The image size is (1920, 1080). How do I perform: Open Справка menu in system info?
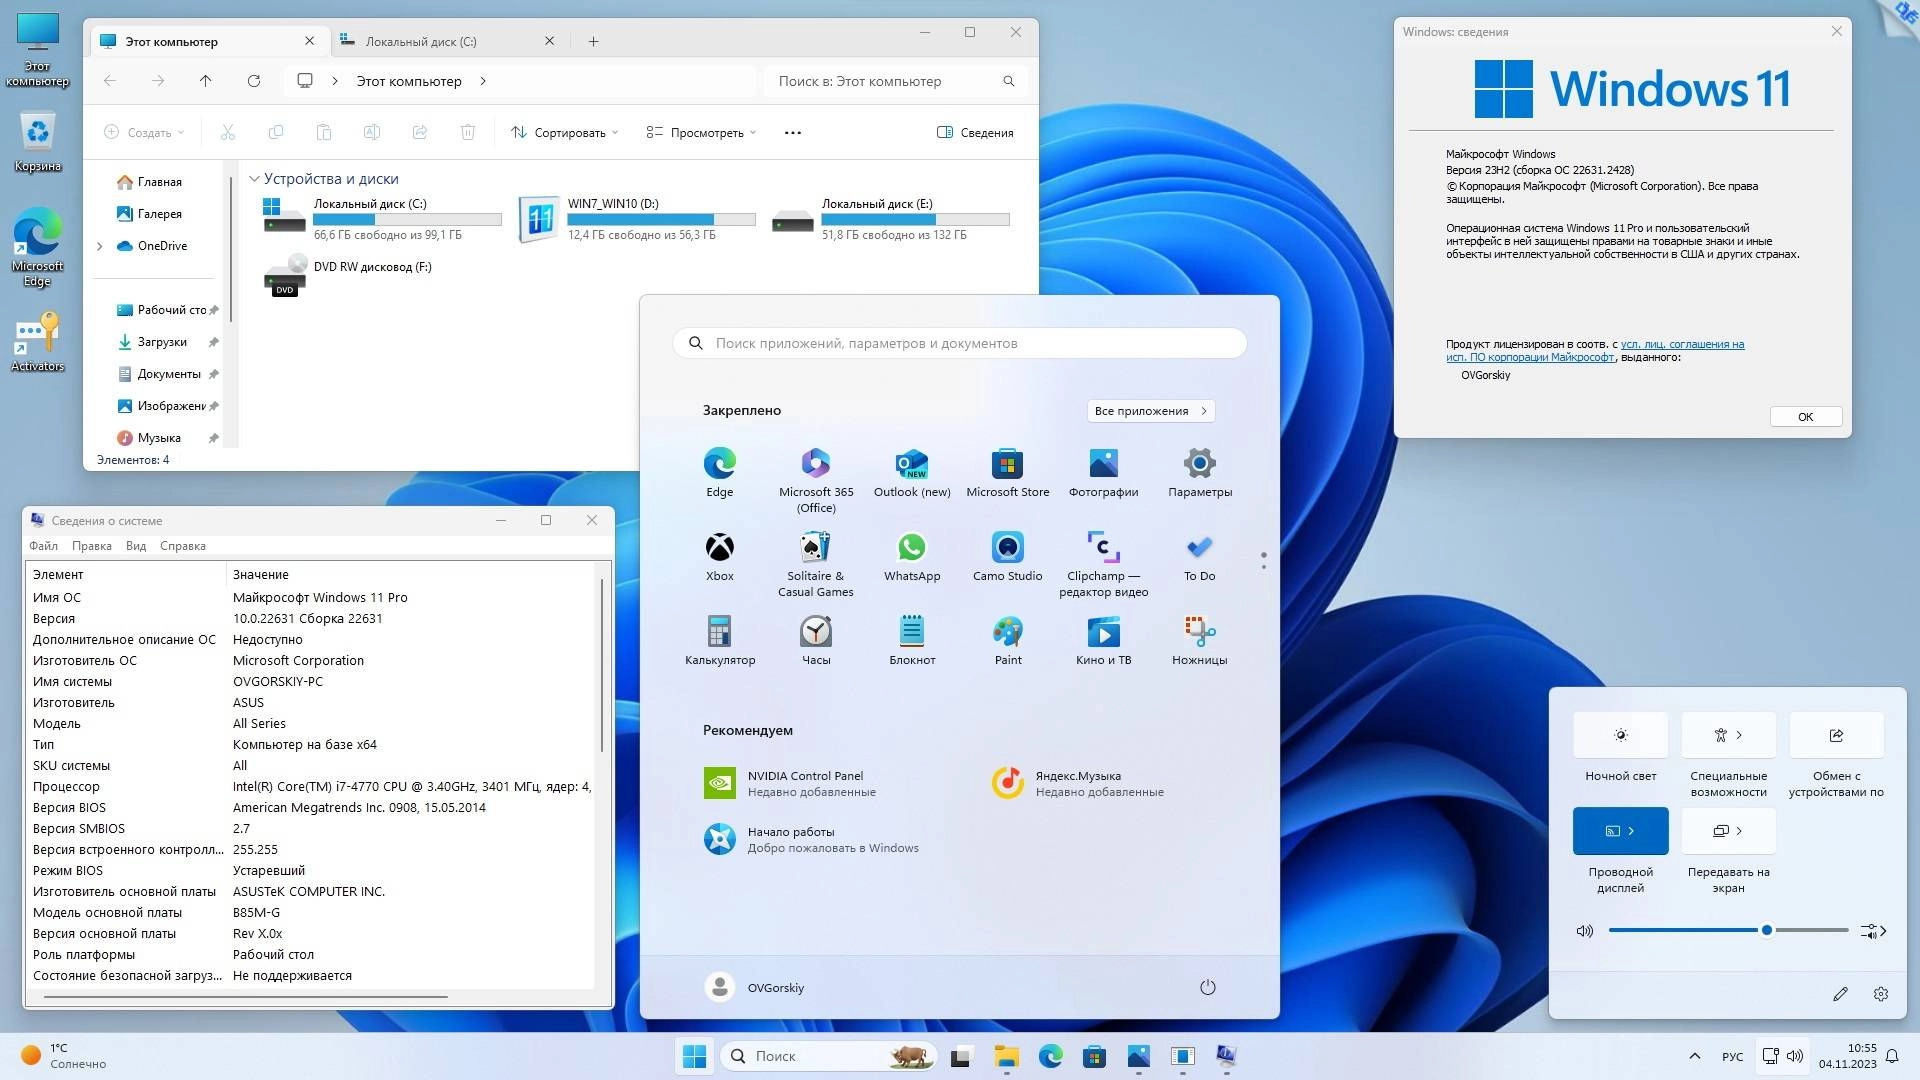point(182,546)
